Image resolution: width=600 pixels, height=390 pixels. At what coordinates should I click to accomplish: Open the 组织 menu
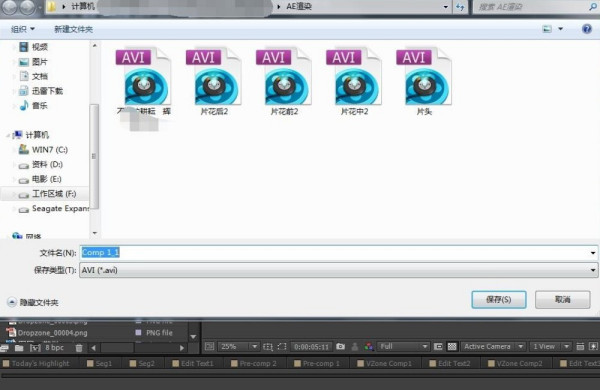click(23, 29)
